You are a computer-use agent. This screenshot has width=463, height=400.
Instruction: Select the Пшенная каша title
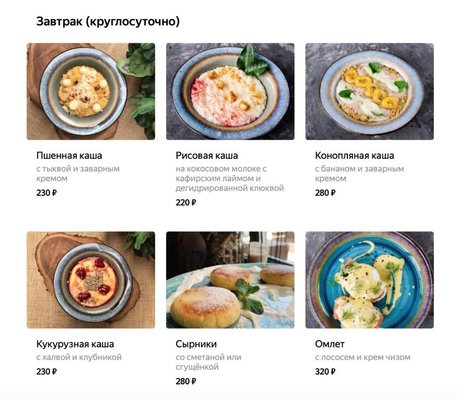click(69, 156)
